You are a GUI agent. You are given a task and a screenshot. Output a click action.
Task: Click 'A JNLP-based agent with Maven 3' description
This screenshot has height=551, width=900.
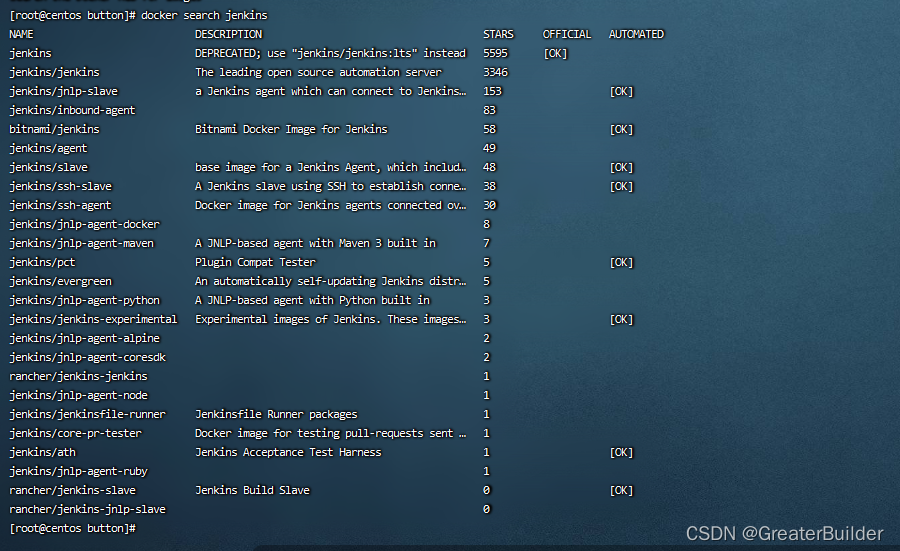pos(315,243)
